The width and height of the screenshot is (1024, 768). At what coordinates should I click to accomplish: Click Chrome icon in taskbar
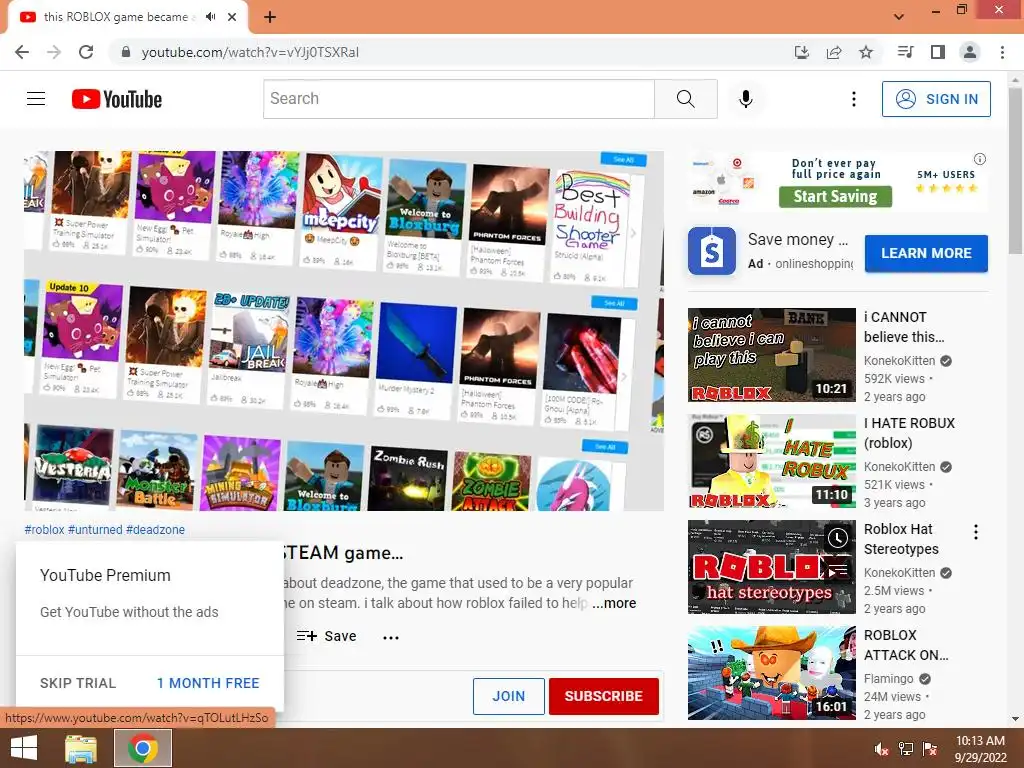coord(143,748)
